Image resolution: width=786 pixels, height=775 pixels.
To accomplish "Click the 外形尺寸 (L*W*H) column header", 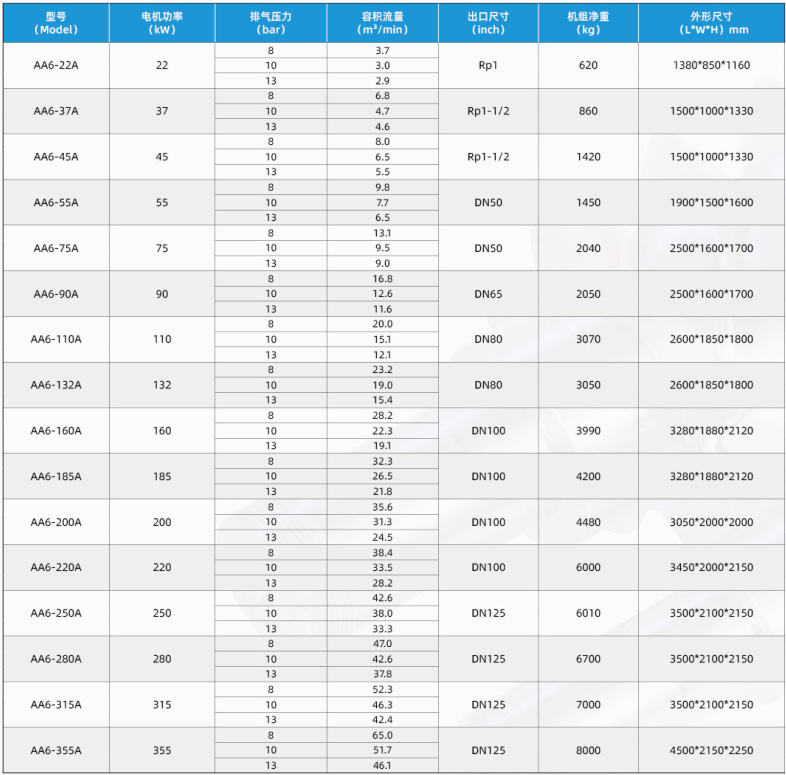I will (x=711, y=23).
